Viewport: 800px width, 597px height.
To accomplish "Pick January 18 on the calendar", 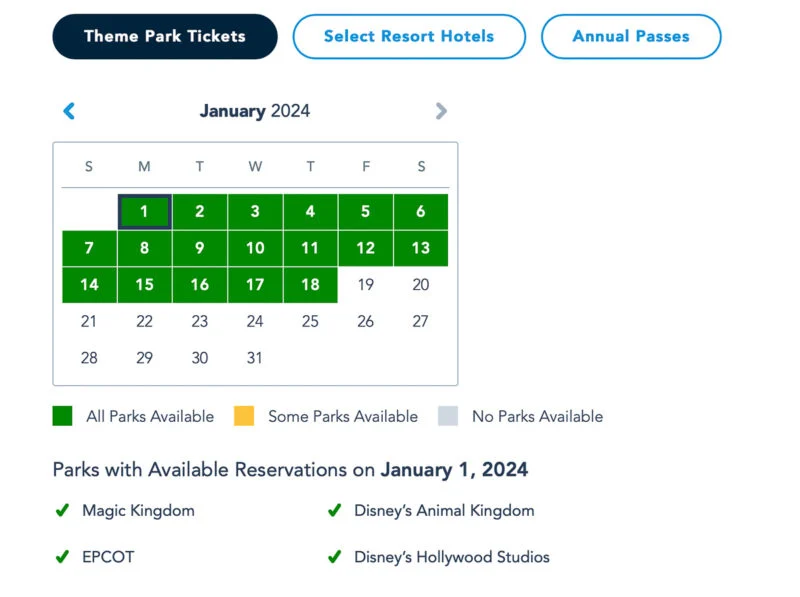I will pos(310,284).
